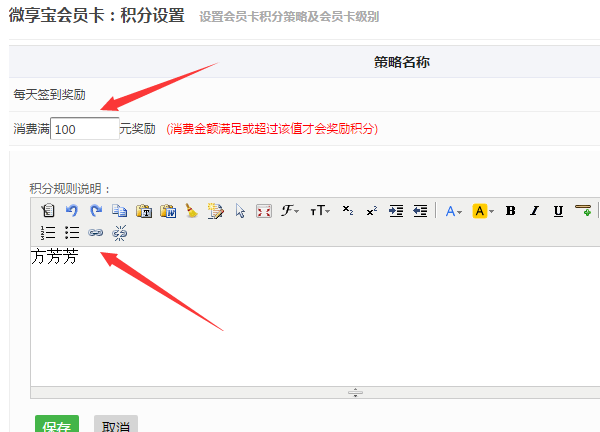Open the font size dropdown
600x432 pixels.
[x=320, y=210]
